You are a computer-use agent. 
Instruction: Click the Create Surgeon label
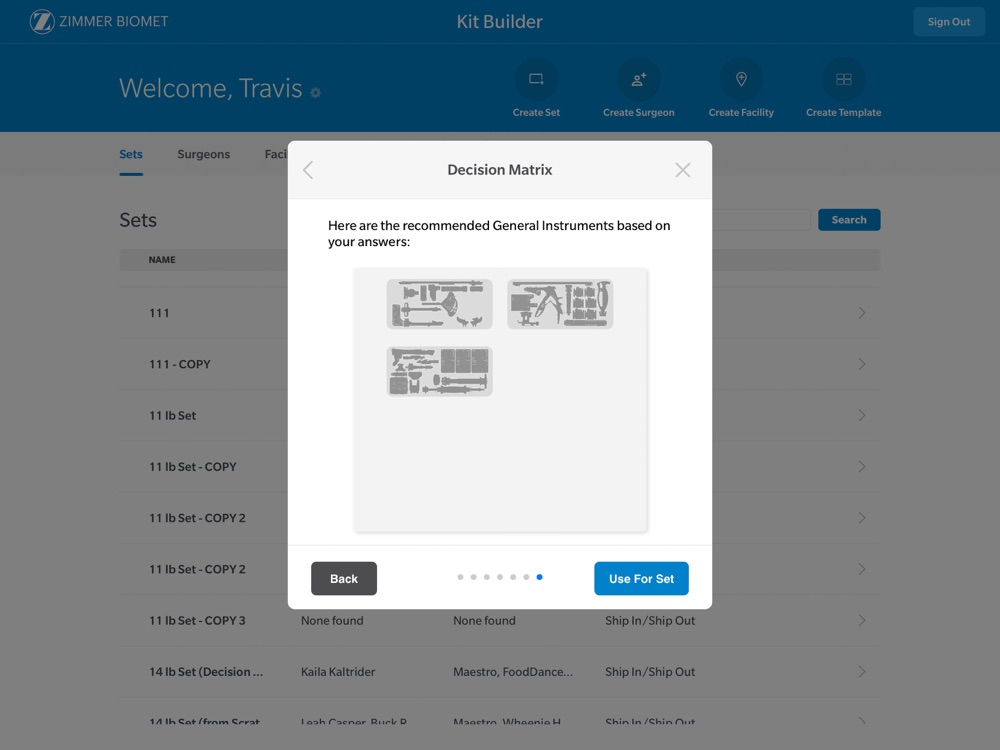638,112
